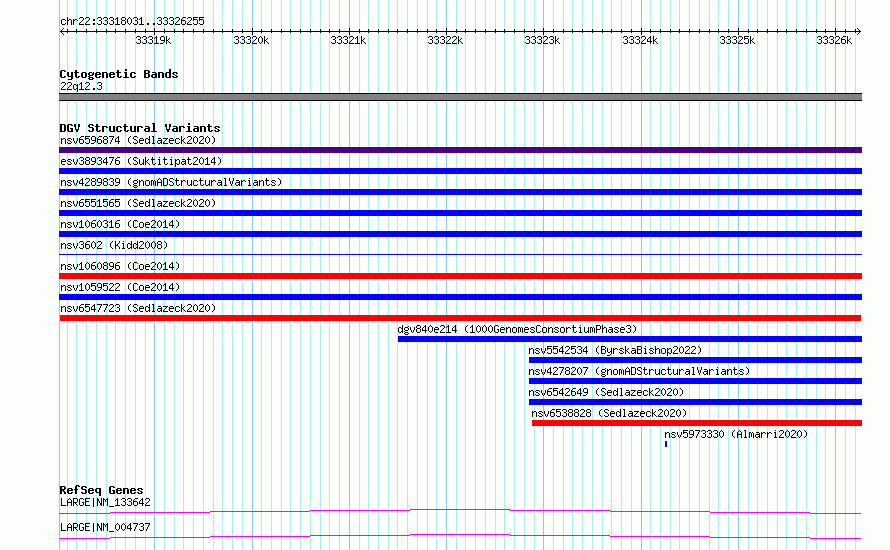Click the nsv6551565 (Sedlazeck2020) label

coord(138,203)
